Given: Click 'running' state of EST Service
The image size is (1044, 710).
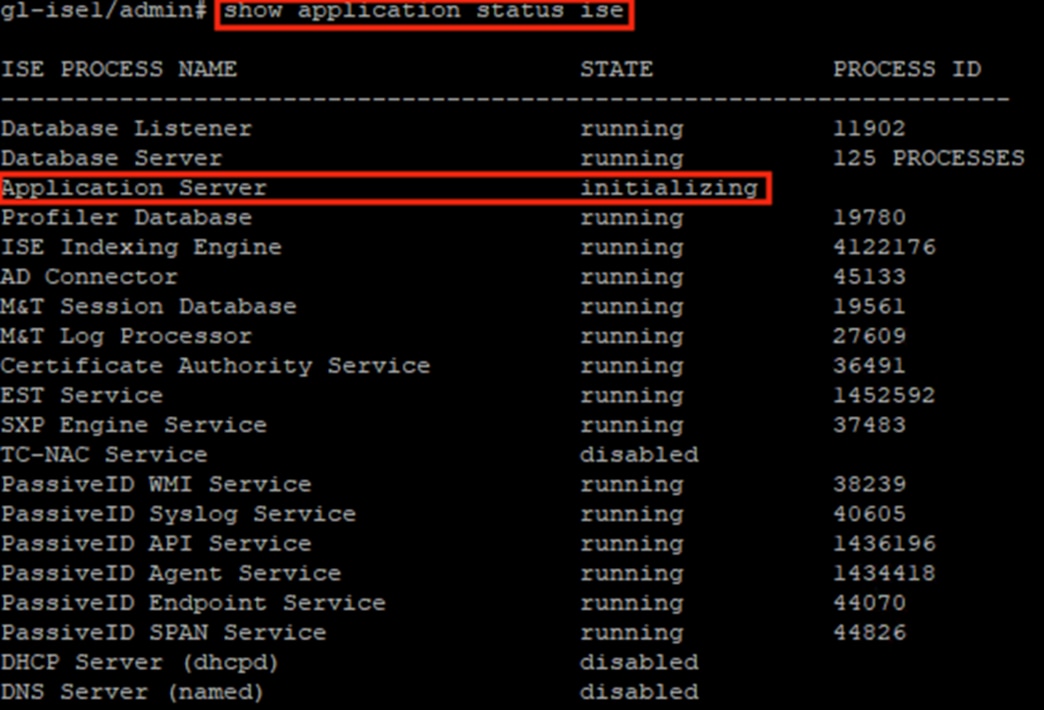Looking at the screenshot, I should 632,396.
